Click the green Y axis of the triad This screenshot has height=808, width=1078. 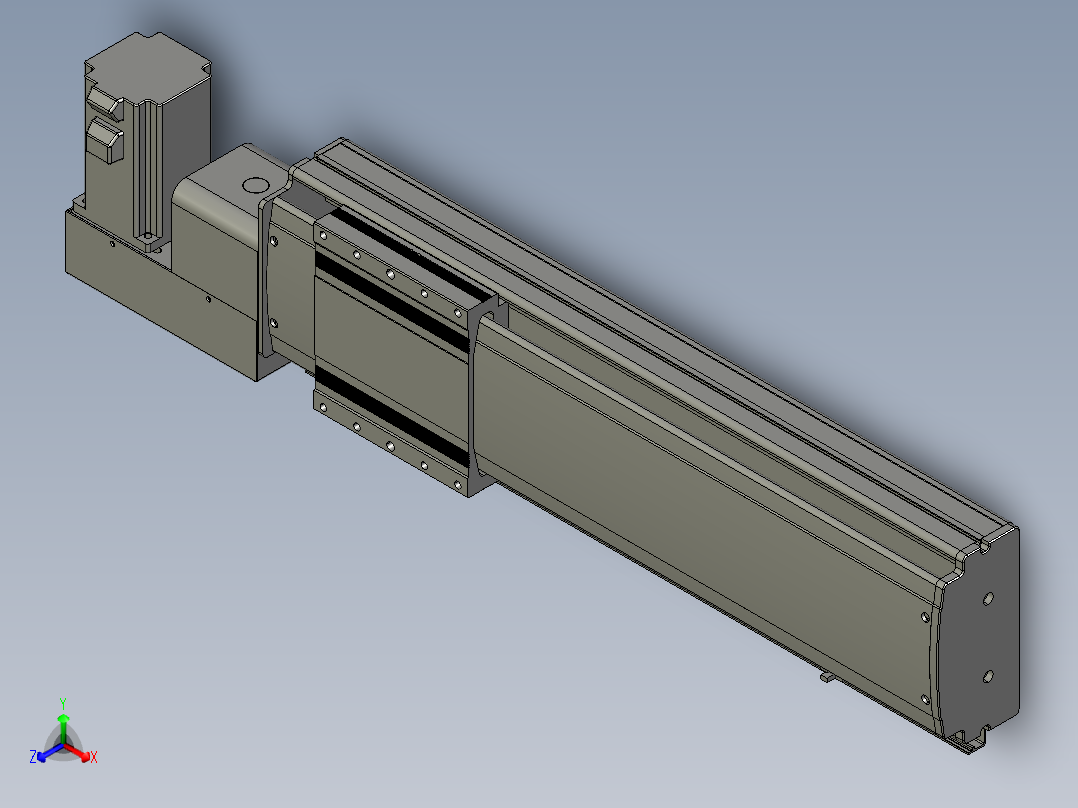tap(63, 721)
